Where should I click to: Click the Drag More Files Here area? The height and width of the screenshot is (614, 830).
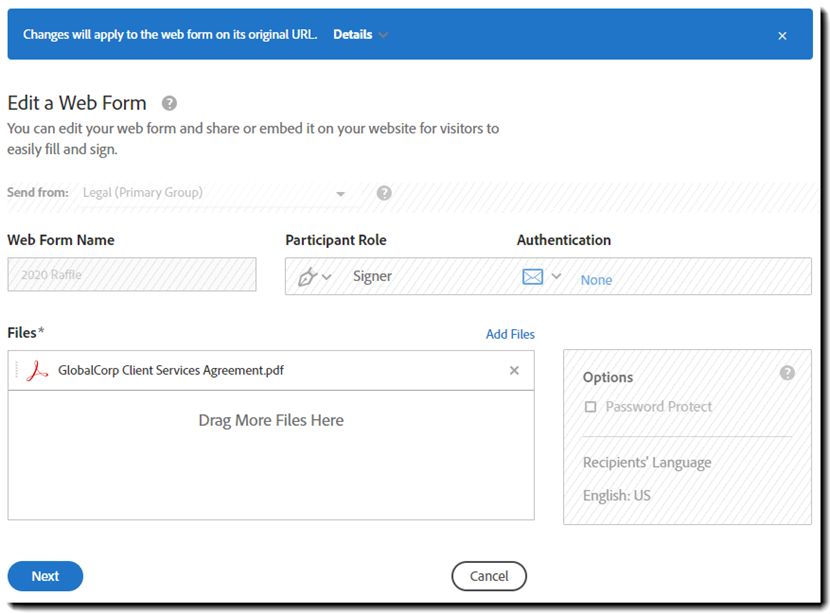point(271,455)
